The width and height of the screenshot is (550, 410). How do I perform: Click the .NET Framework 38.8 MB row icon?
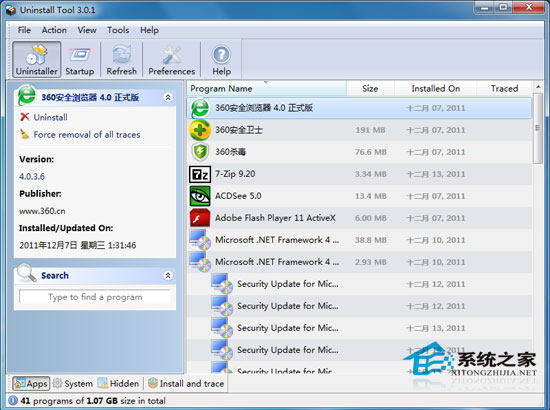(200, 240)
